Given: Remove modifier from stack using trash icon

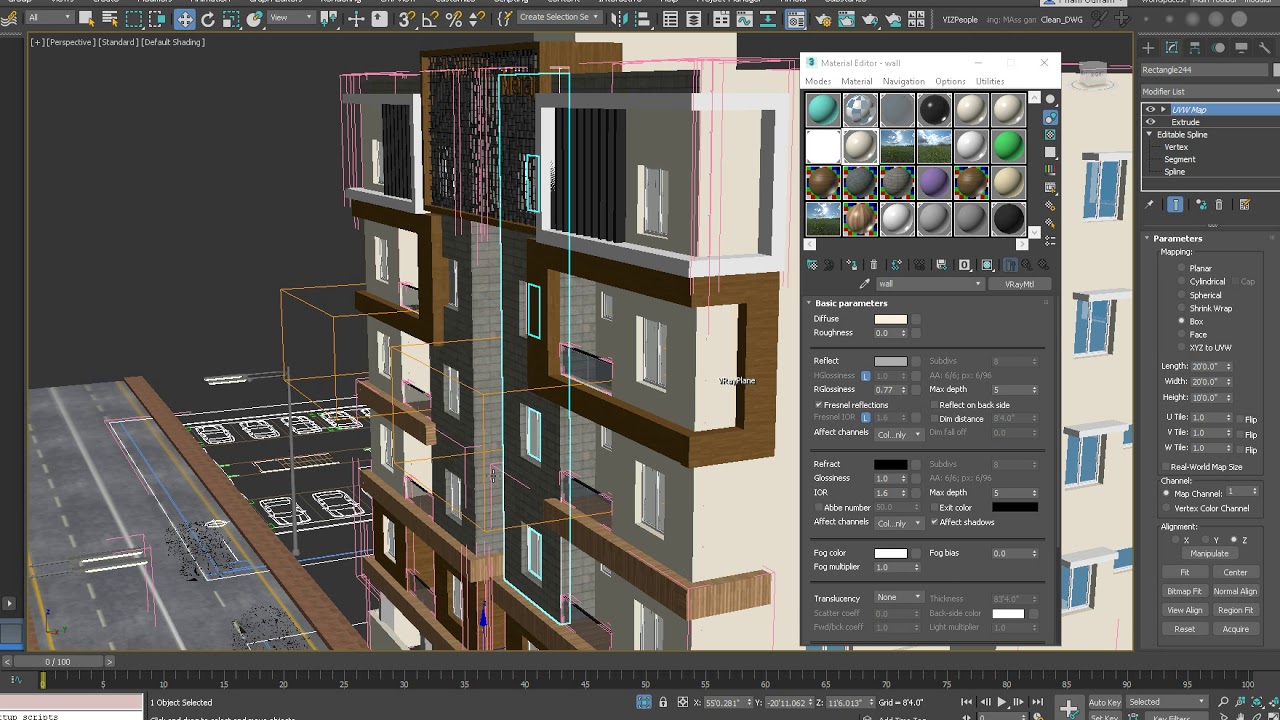Looking at the screenshot, I should (x=1218, y=205).
